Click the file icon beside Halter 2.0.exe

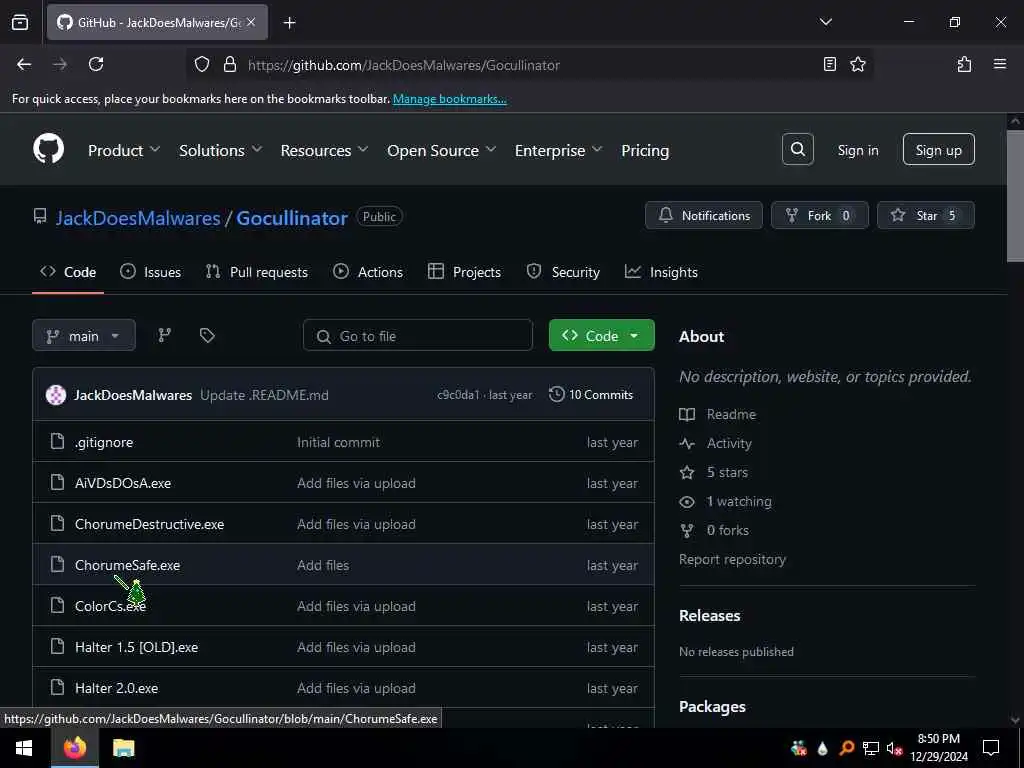[x=57, y=688]
